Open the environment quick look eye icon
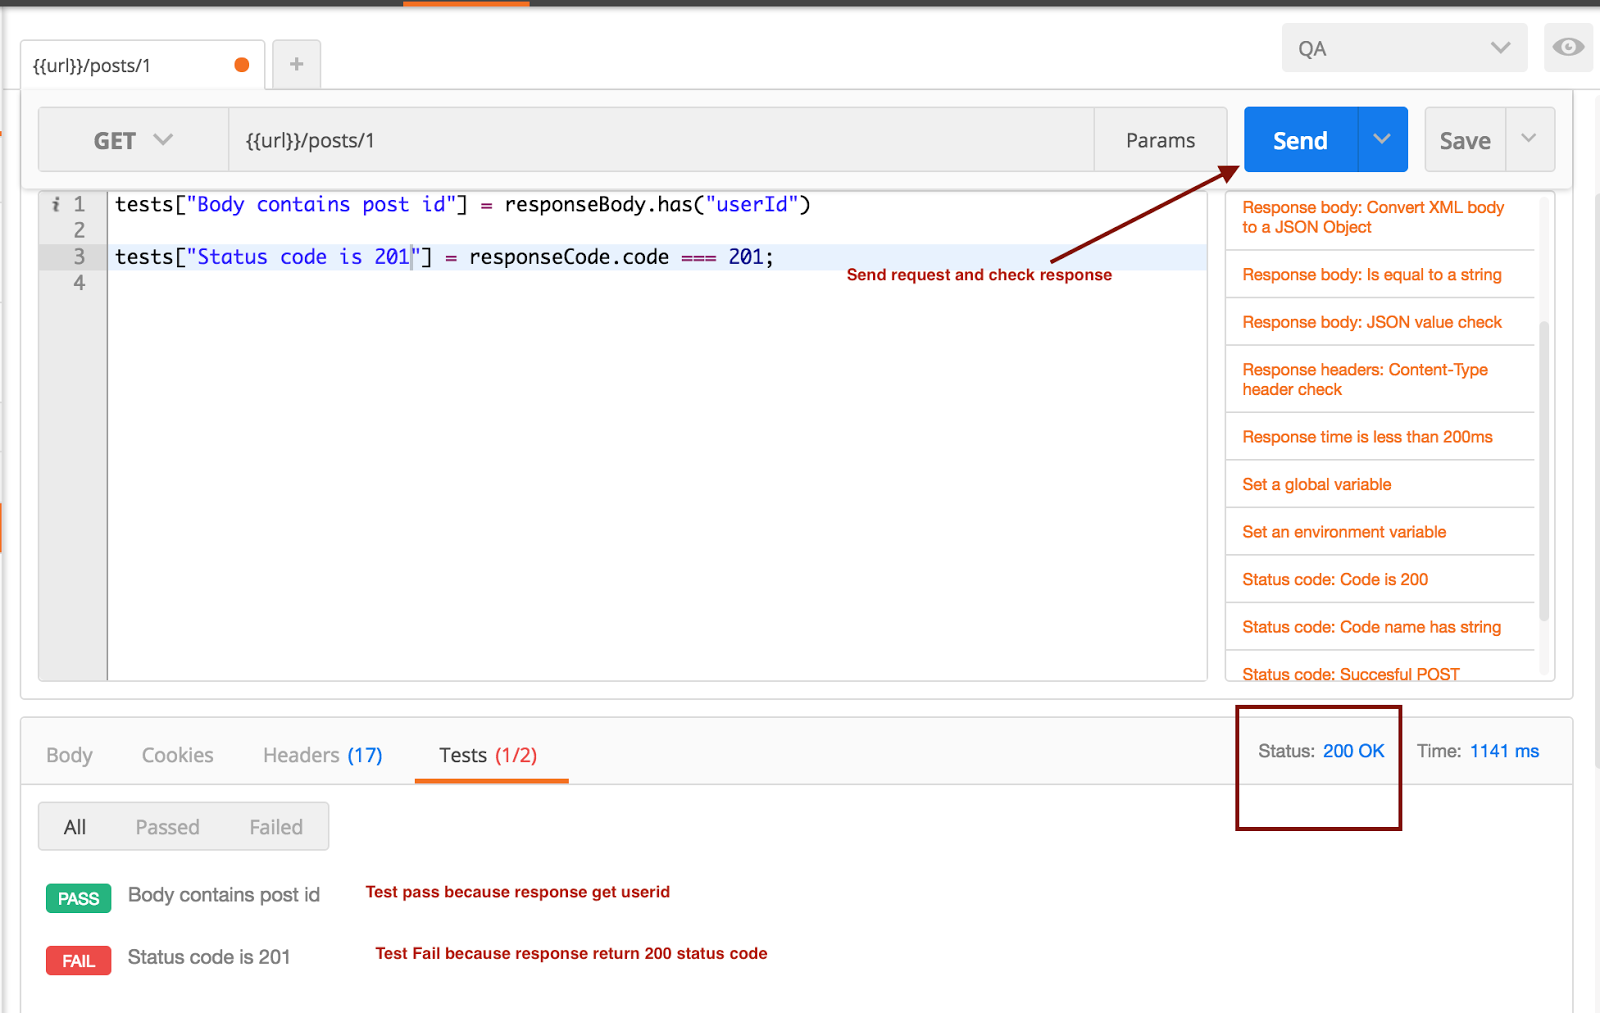The height and width of the screenshot is (1013, 1600). click(1567, 47)
